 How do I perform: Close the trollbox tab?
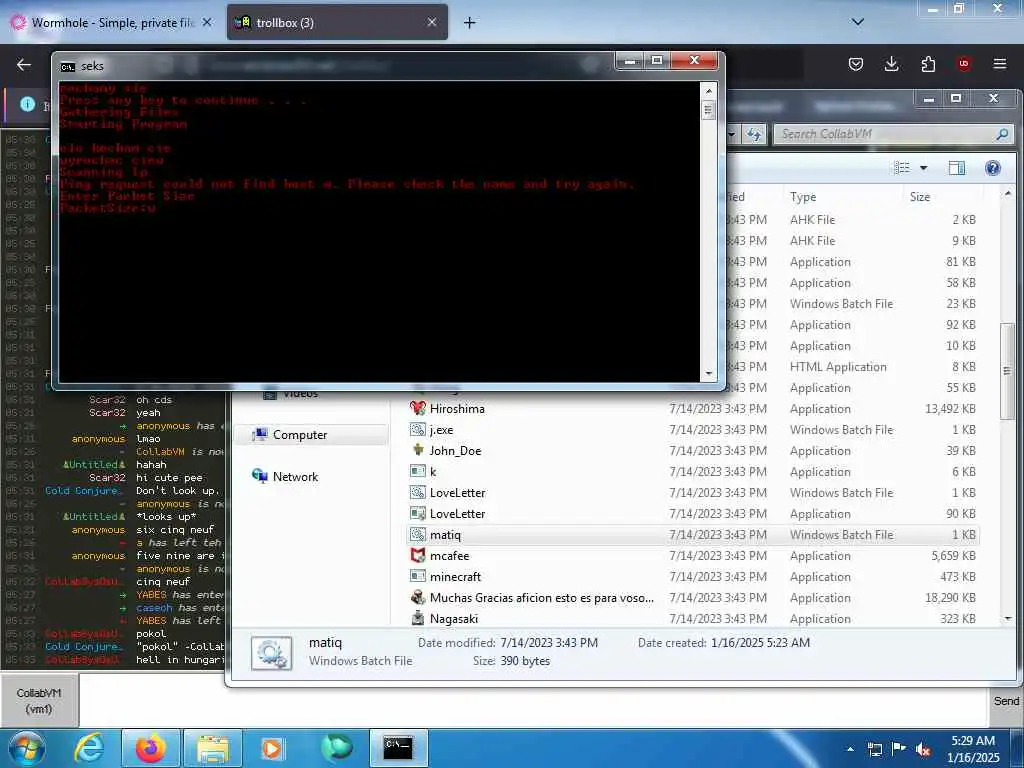tap(432, 22)
